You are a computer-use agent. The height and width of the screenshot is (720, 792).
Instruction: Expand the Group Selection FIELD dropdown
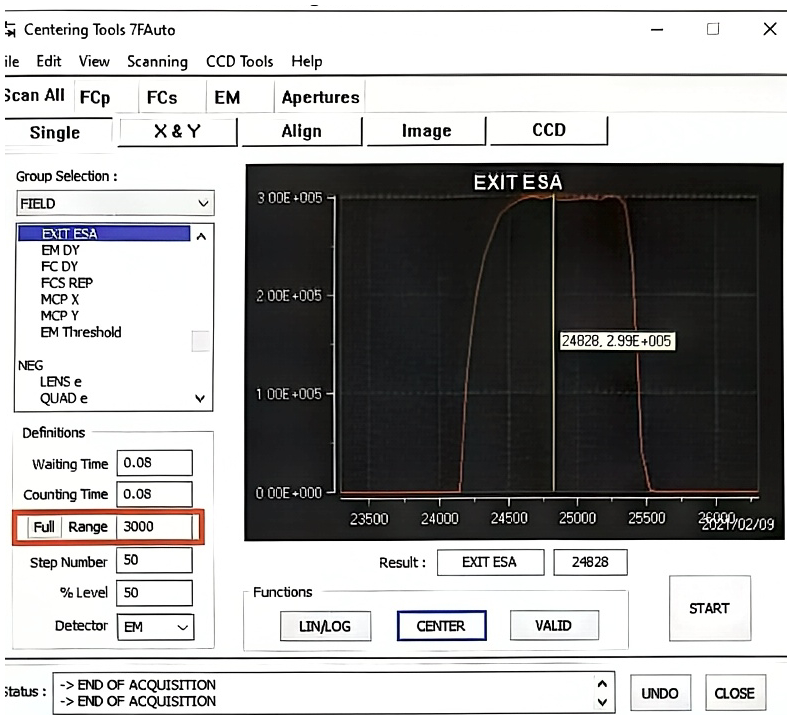point(115,203)
